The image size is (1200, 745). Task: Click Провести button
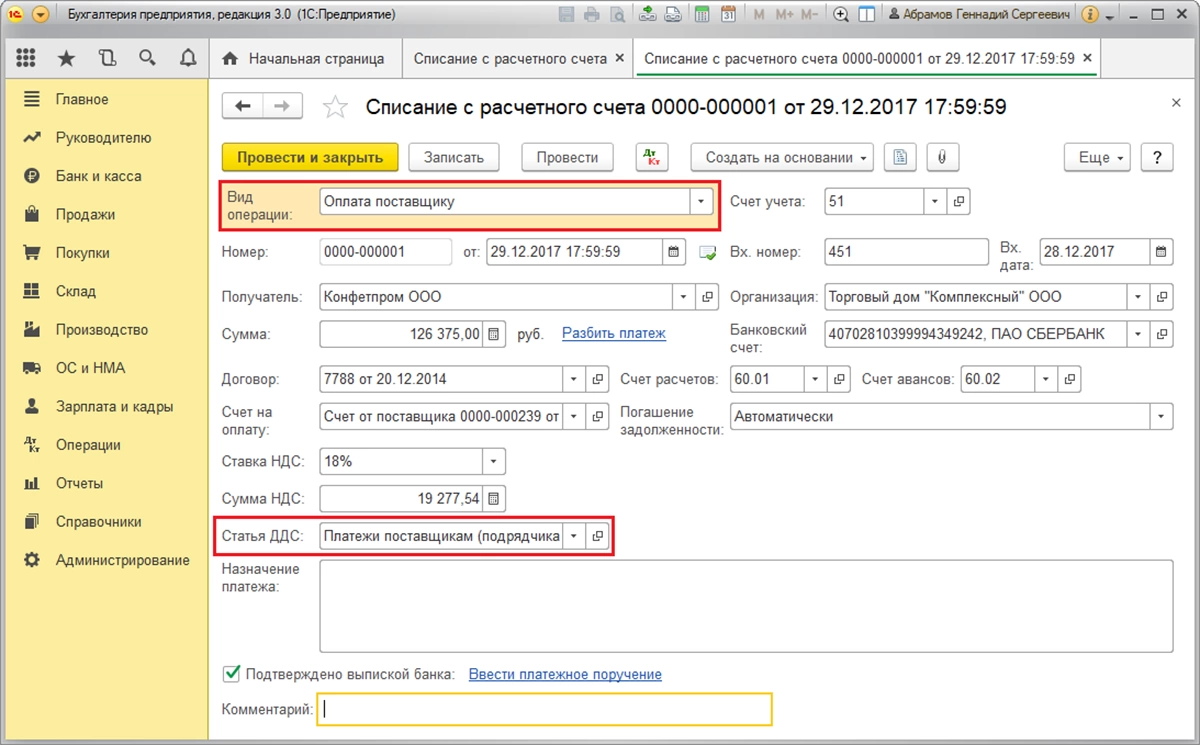click(567, 157)
